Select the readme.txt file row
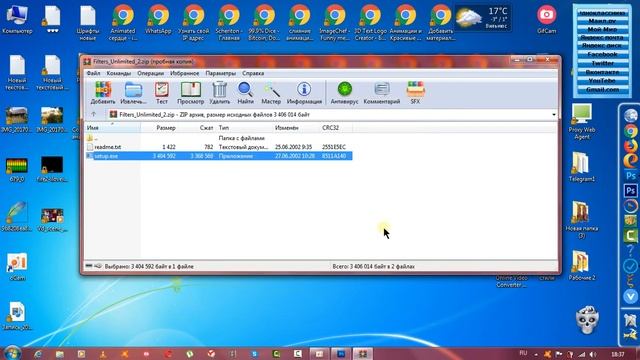 pos(219,147)
